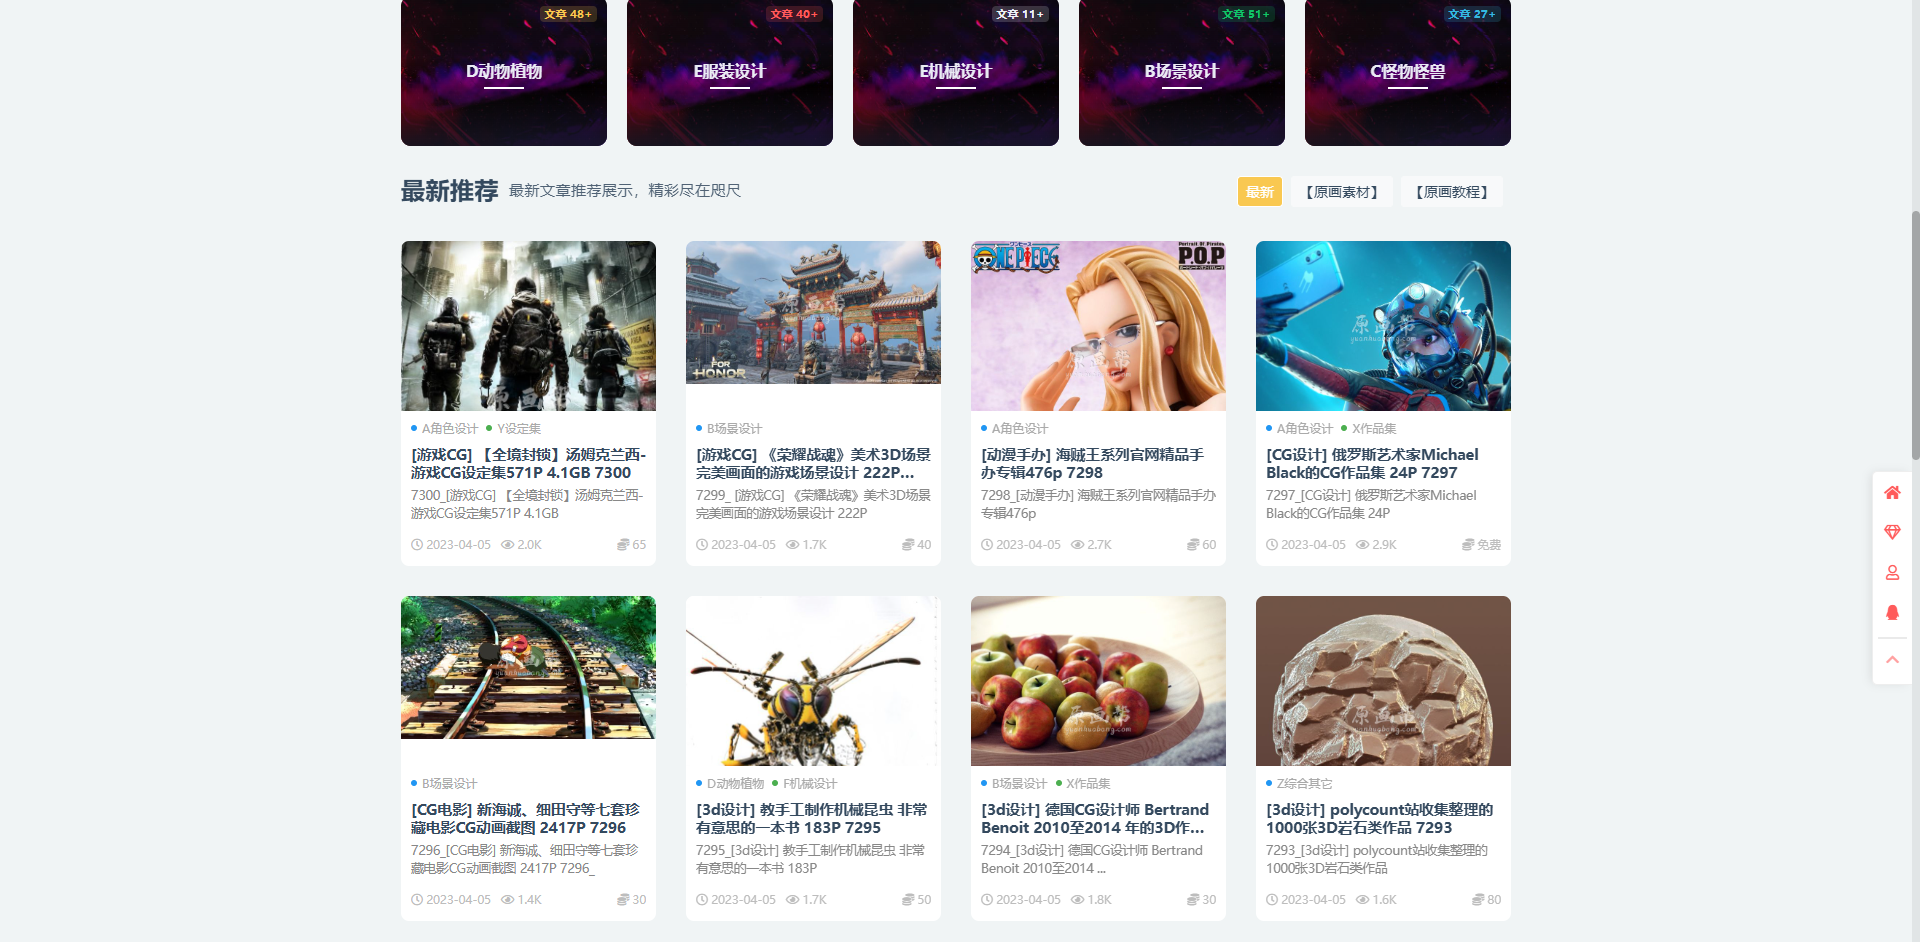Click the diamond VIP icon in sidebar
Screen dimensions: 1920x942
coord(1892,532)
